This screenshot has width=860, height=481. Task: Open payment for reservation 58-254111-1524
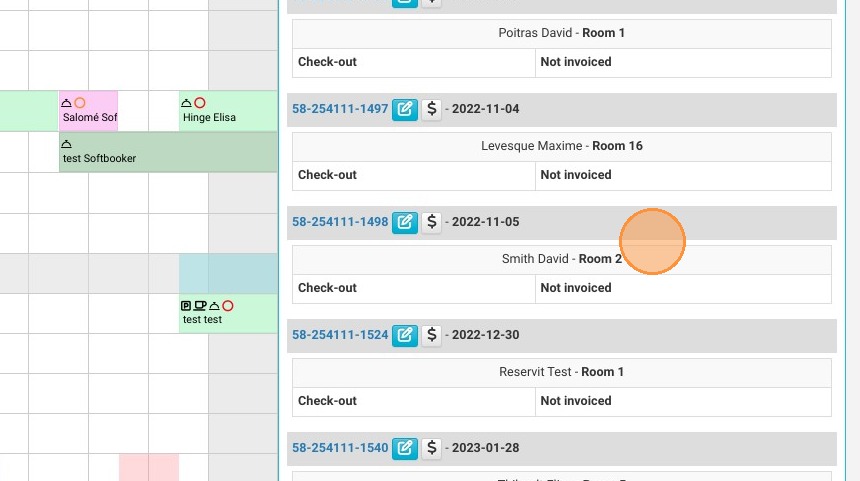(x=432, y=335)
